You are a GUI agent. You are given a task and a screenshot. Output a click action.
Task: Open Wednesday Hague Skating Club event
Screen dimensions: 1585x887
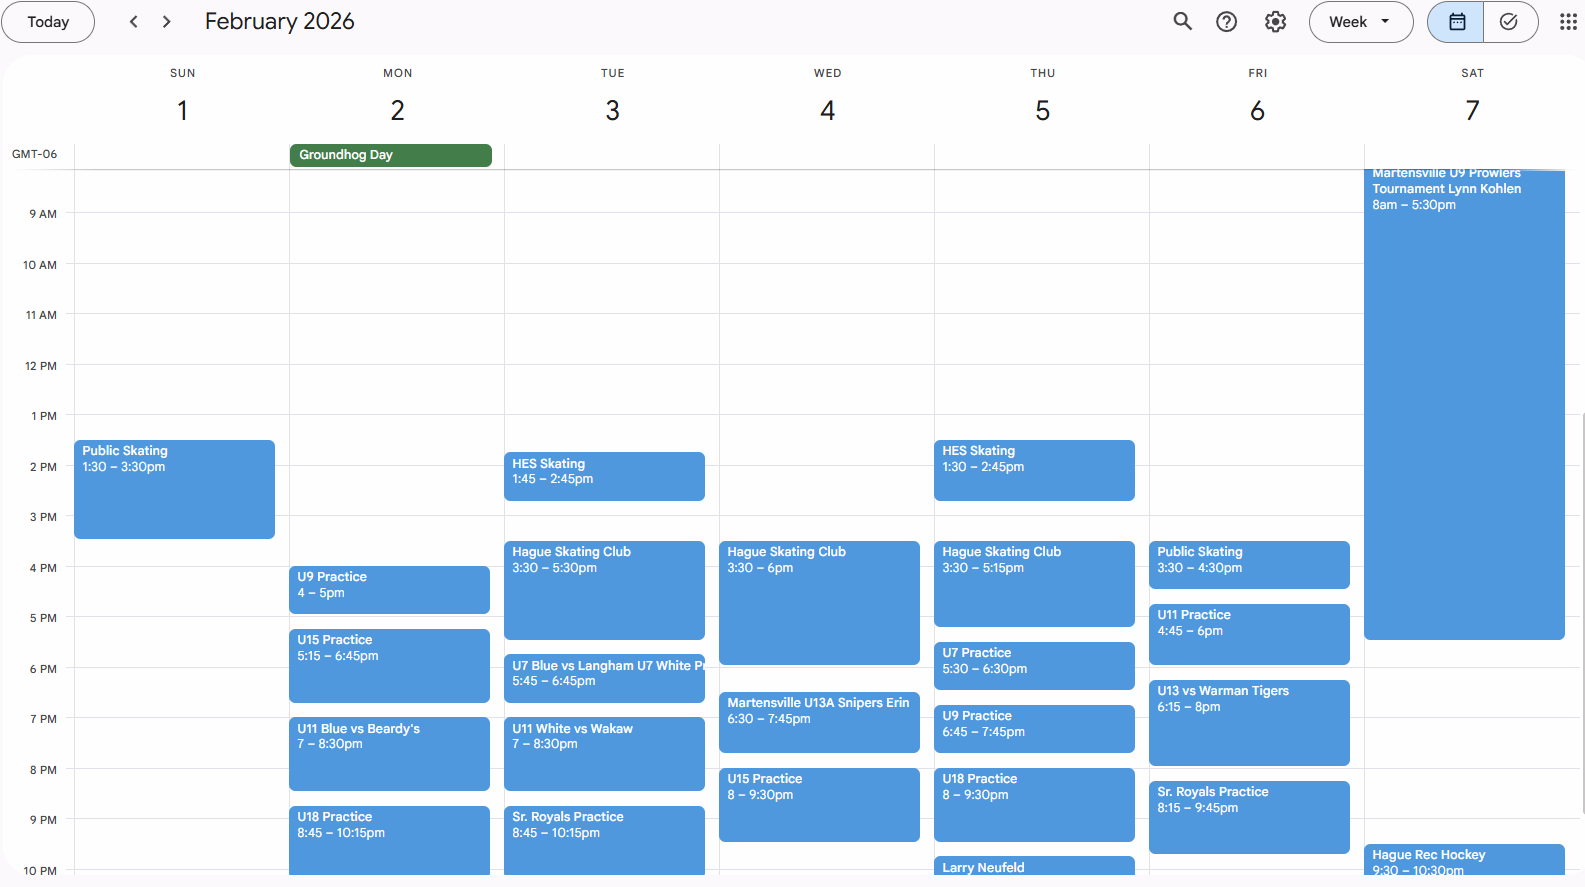pos(819,603)
